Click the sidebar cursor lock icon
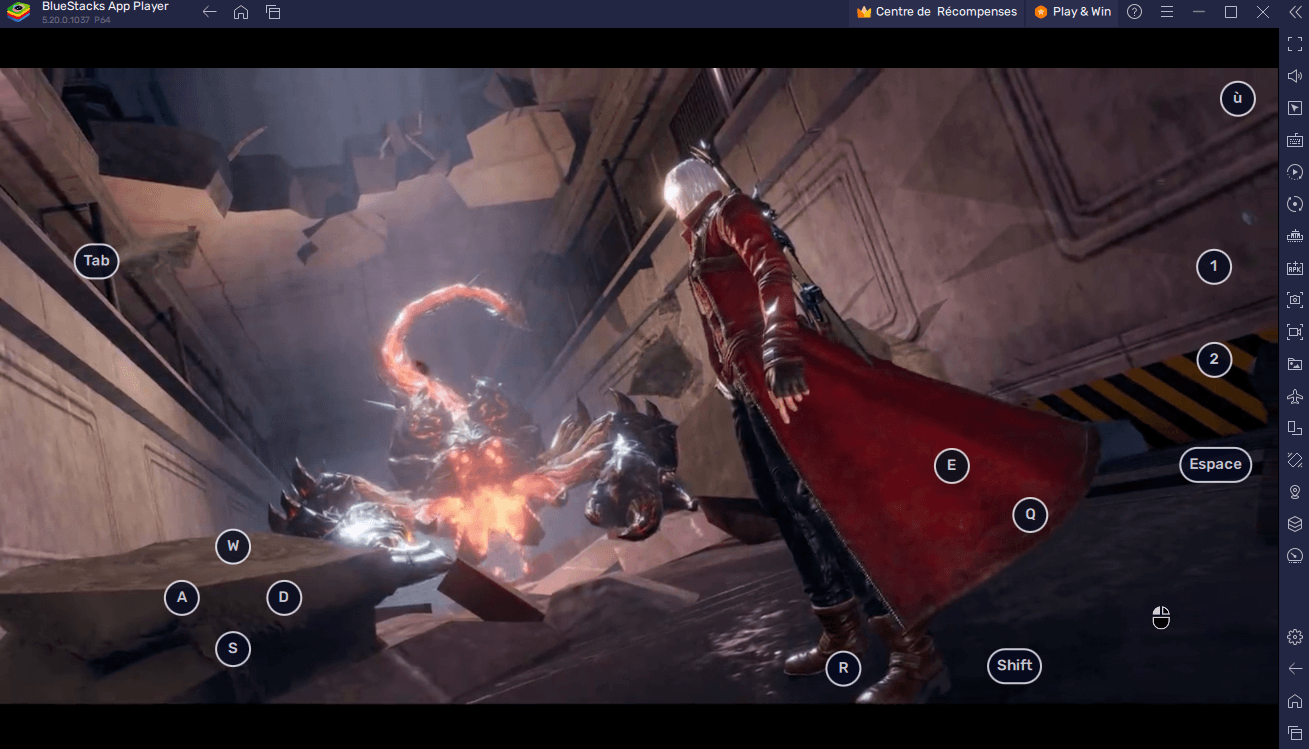The width and height of the screenshot is (1309, 749). (x=1295, y=108)
